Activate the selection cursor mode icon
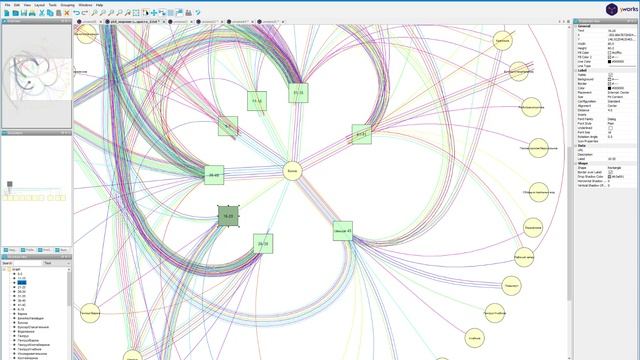640x360 pixels. [146, 13]
